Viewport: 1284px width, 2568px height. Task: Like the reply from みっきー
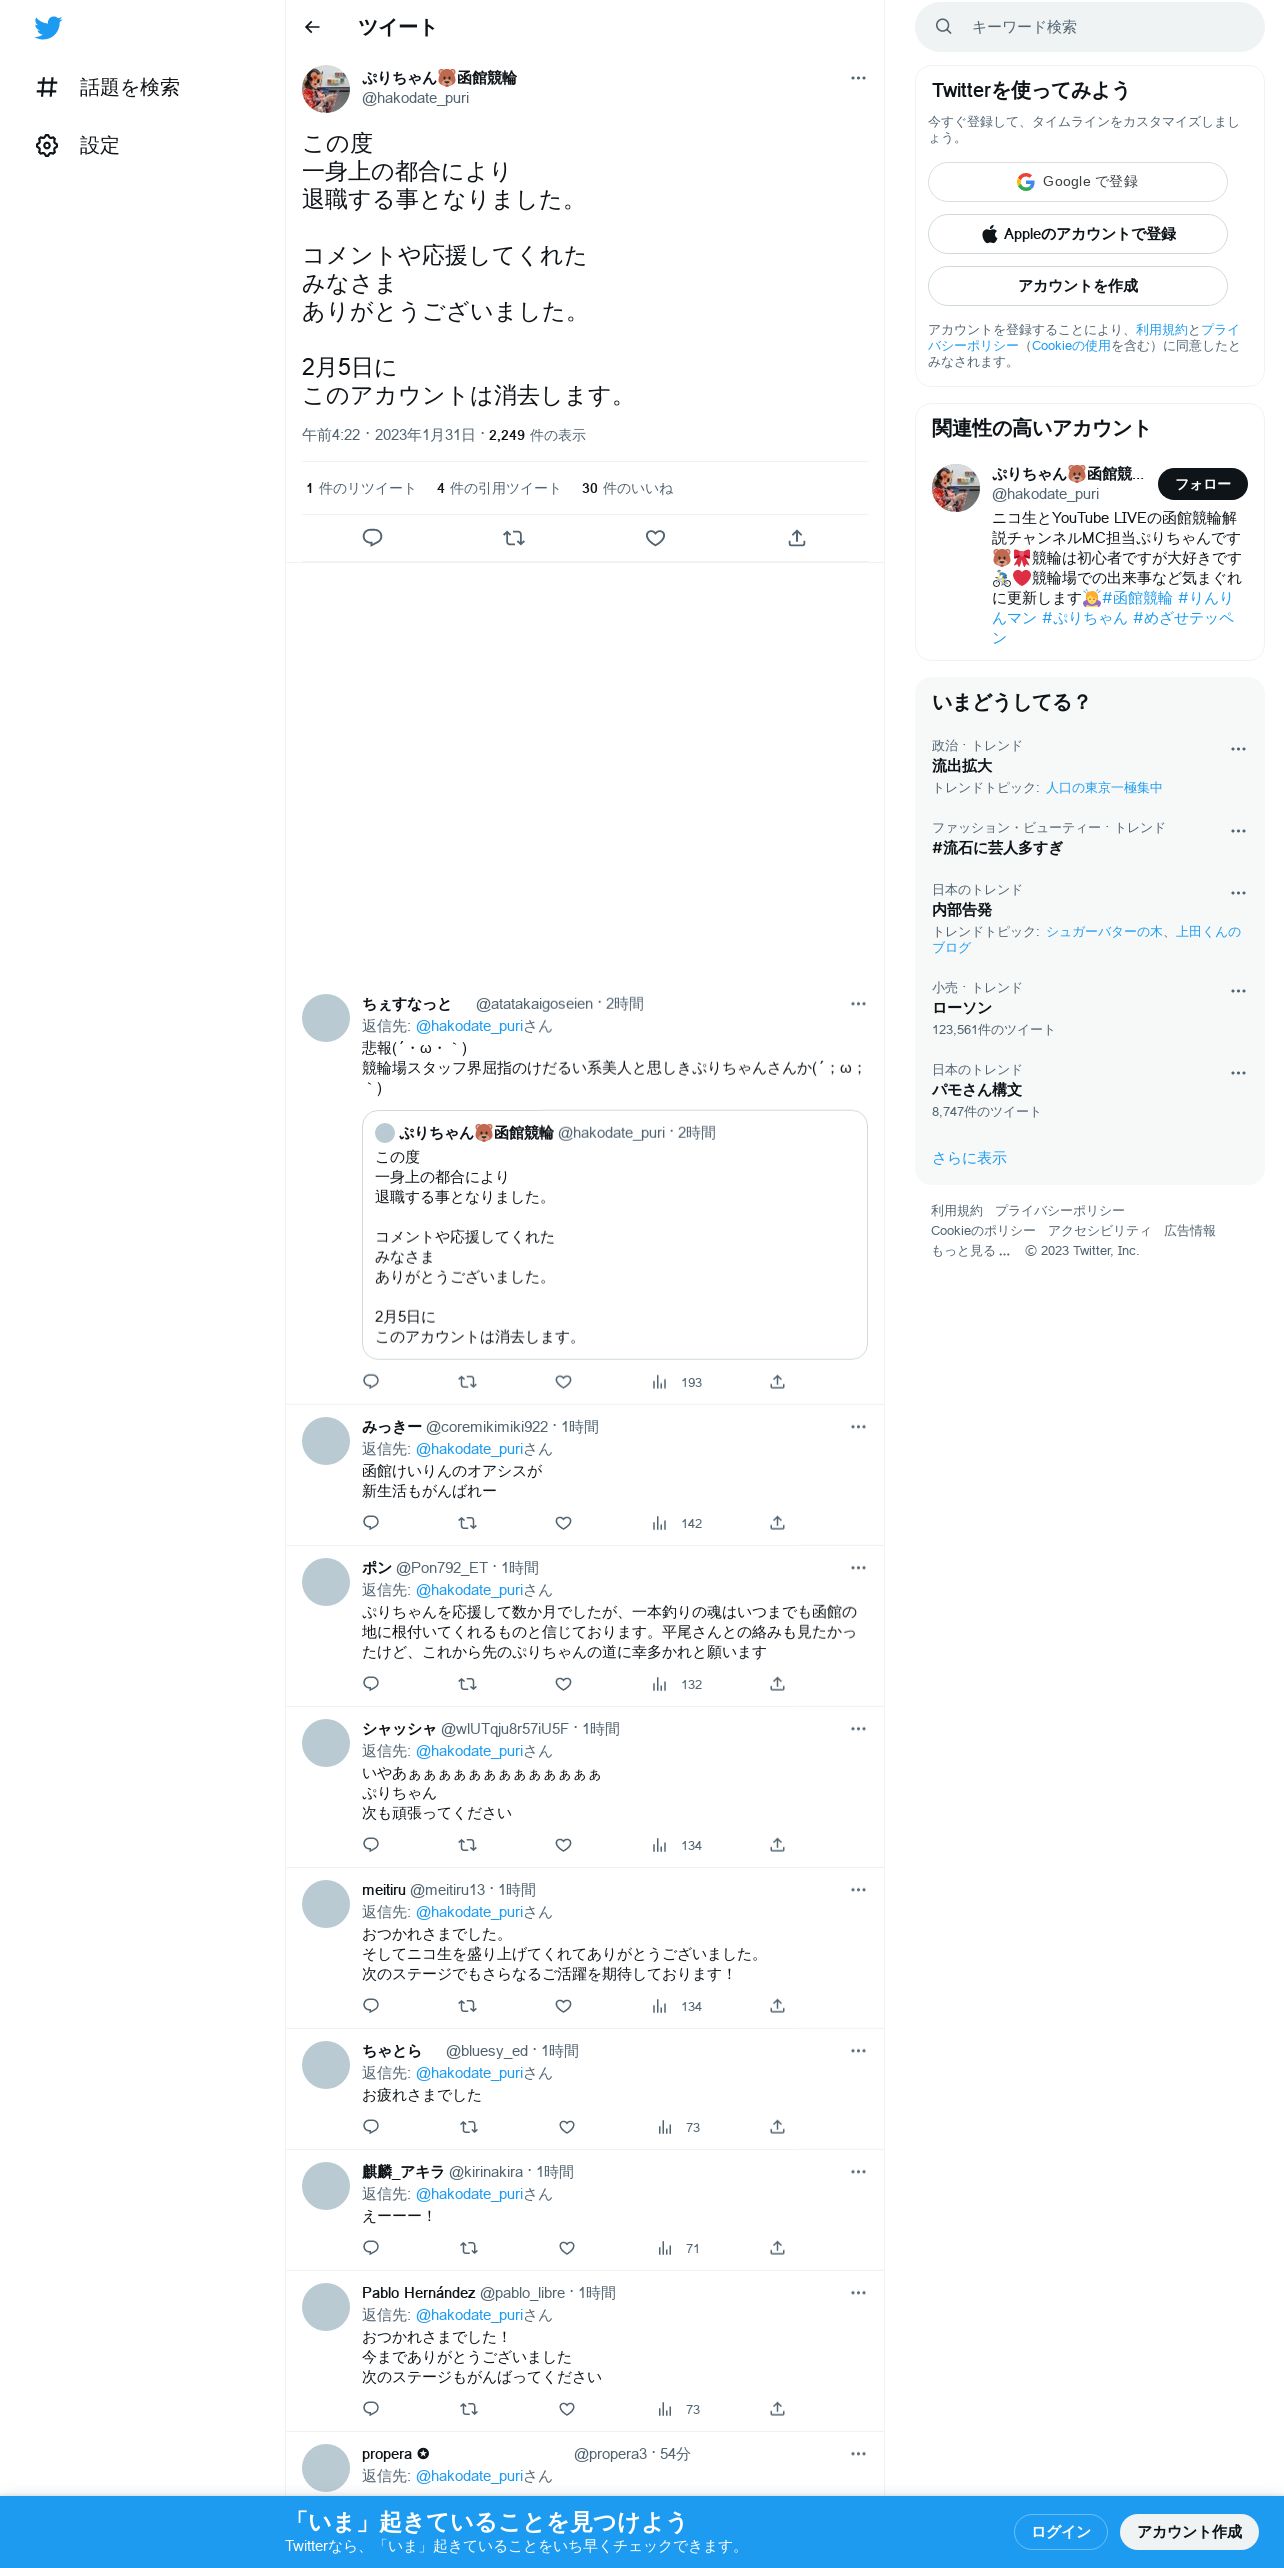563,1523
